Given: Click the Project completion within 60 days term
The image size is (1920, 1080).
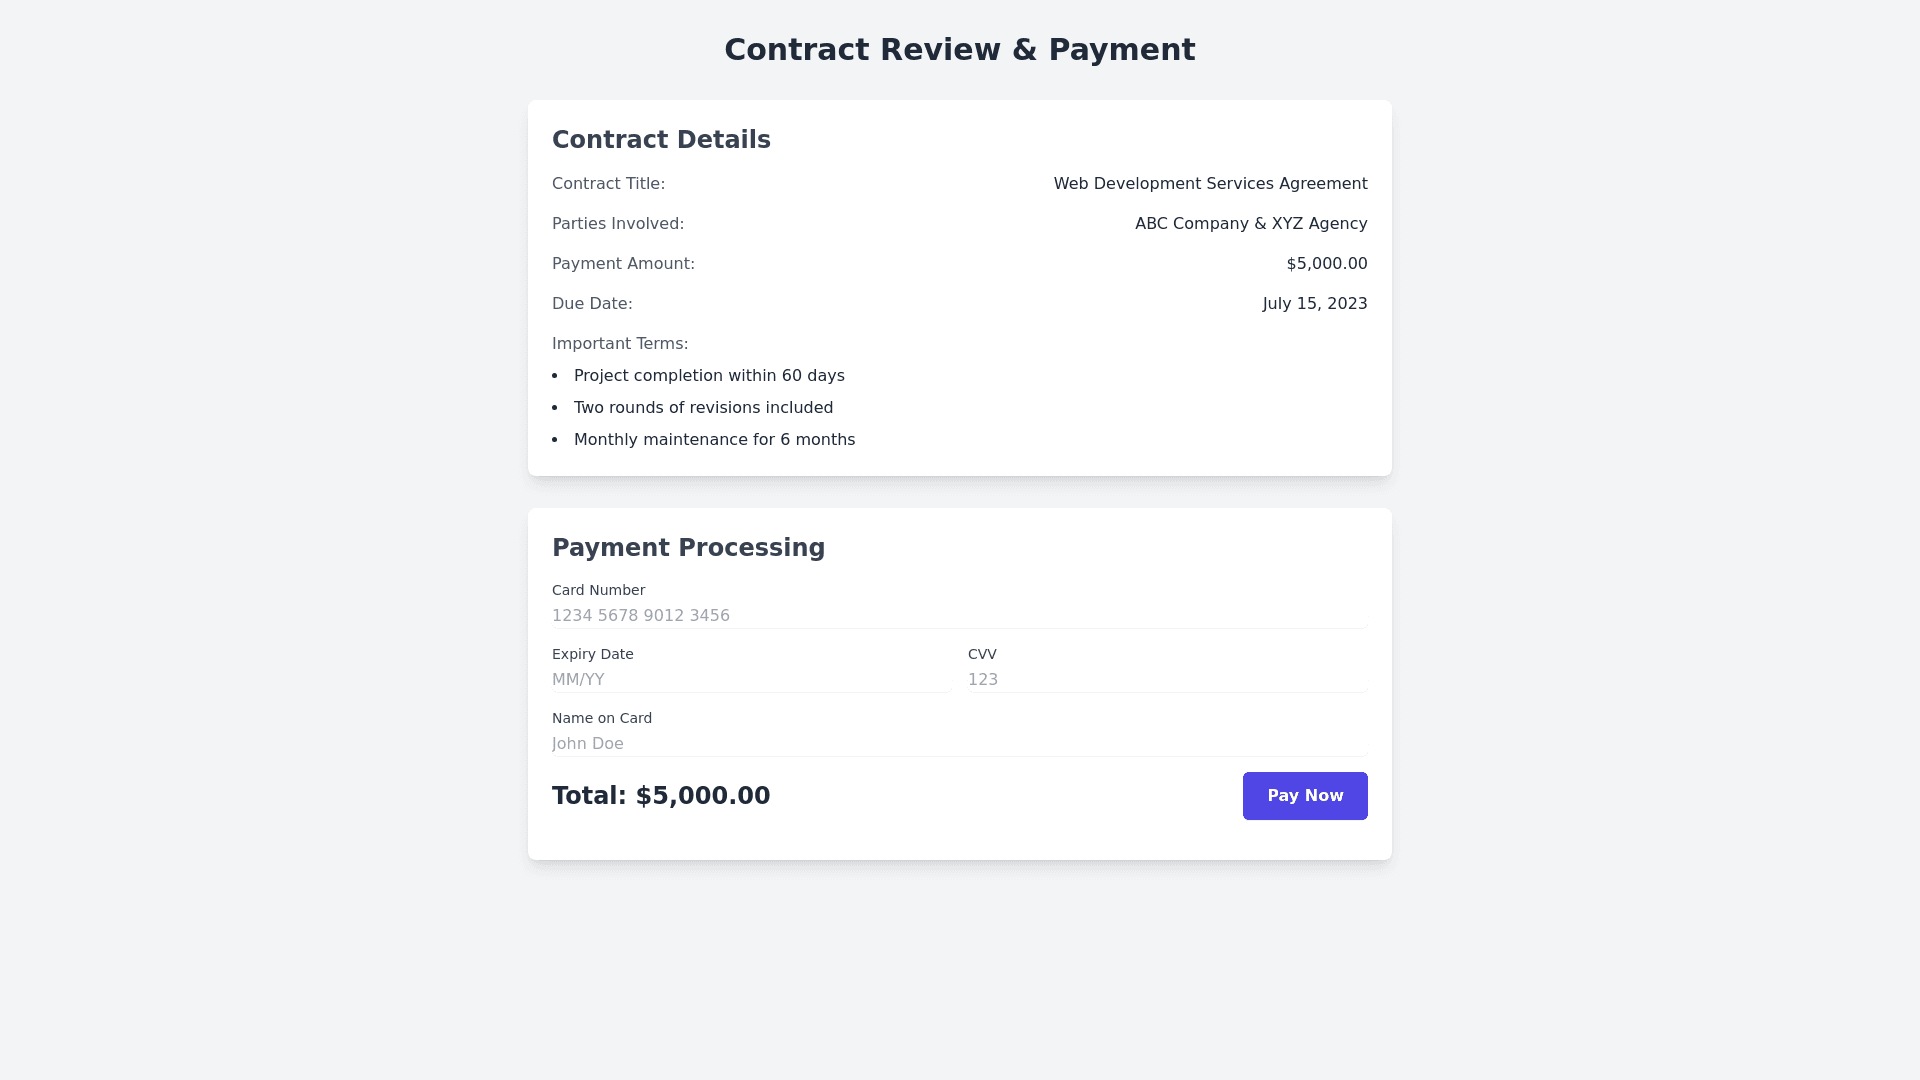Looking at the screenshot, I should [x=709, y=376].
